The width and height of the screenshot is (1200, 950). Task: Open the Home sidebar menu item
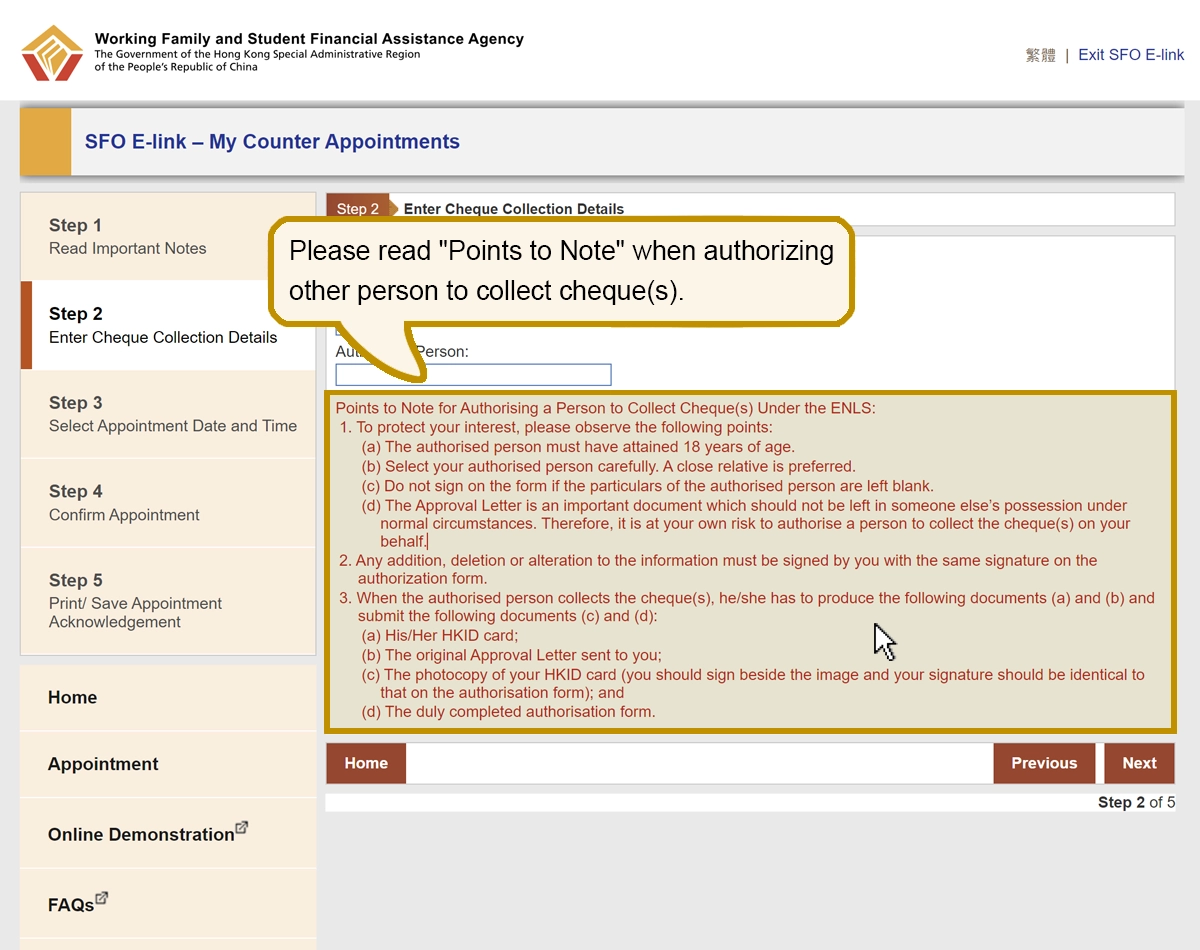pyautogui.click(x=168, y=698)
